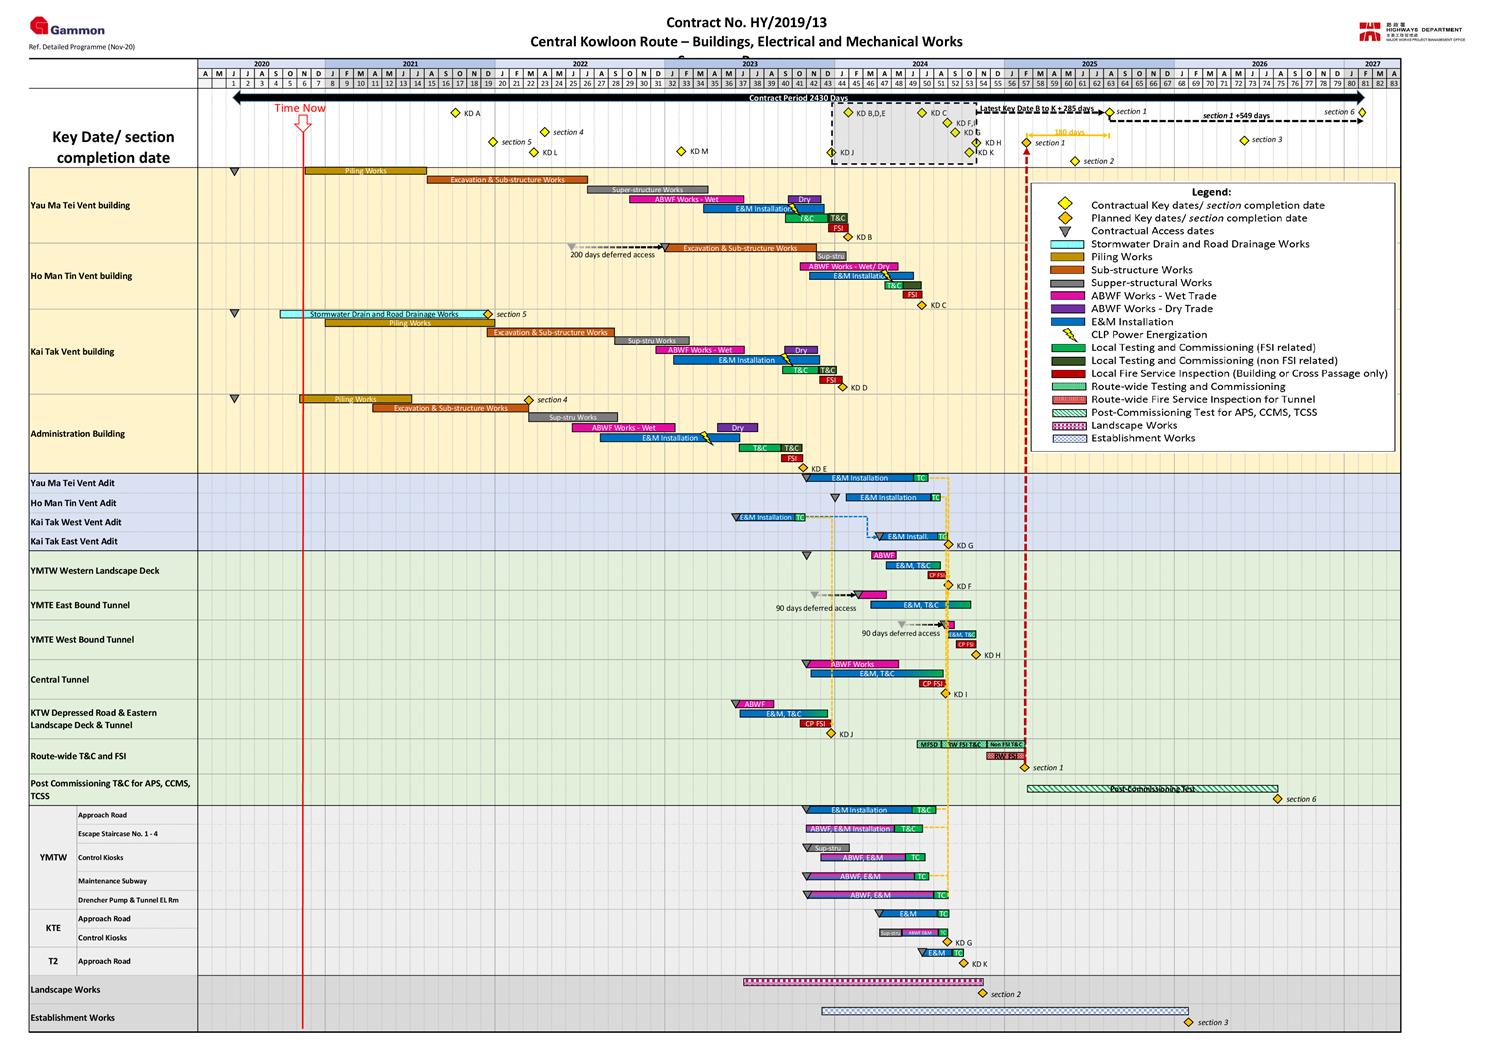
Task: Click the CLP Power Energization legend lightning icon
Action: click(1069, 335)
